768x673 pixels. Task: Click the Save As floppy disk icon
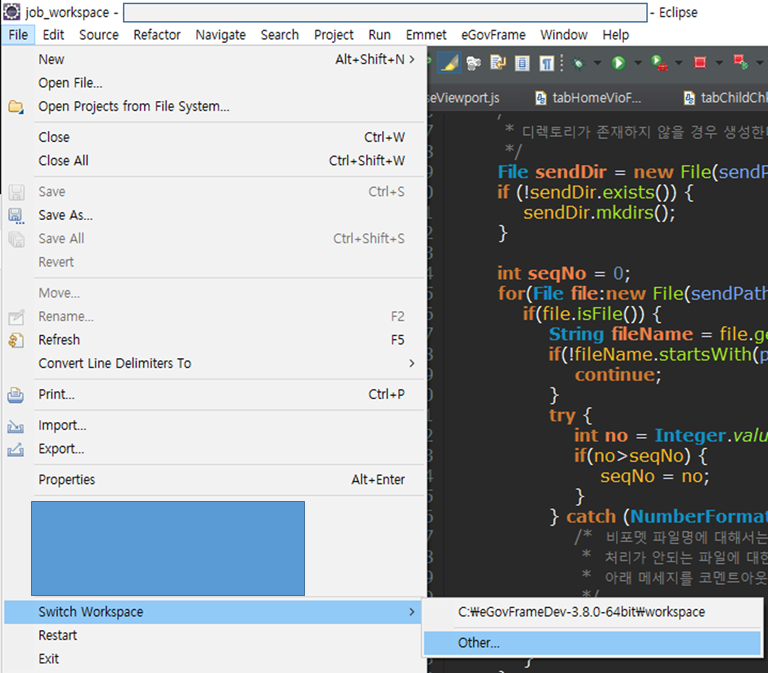pos(16,216)
